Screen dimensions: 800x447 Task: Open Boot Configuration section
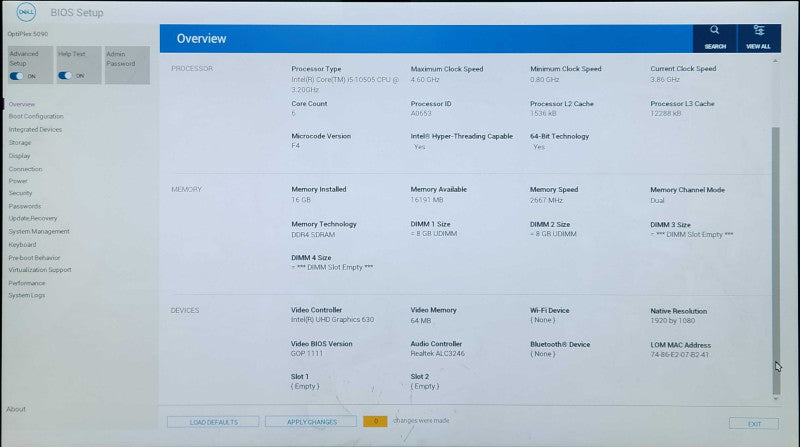pos(36,116)
